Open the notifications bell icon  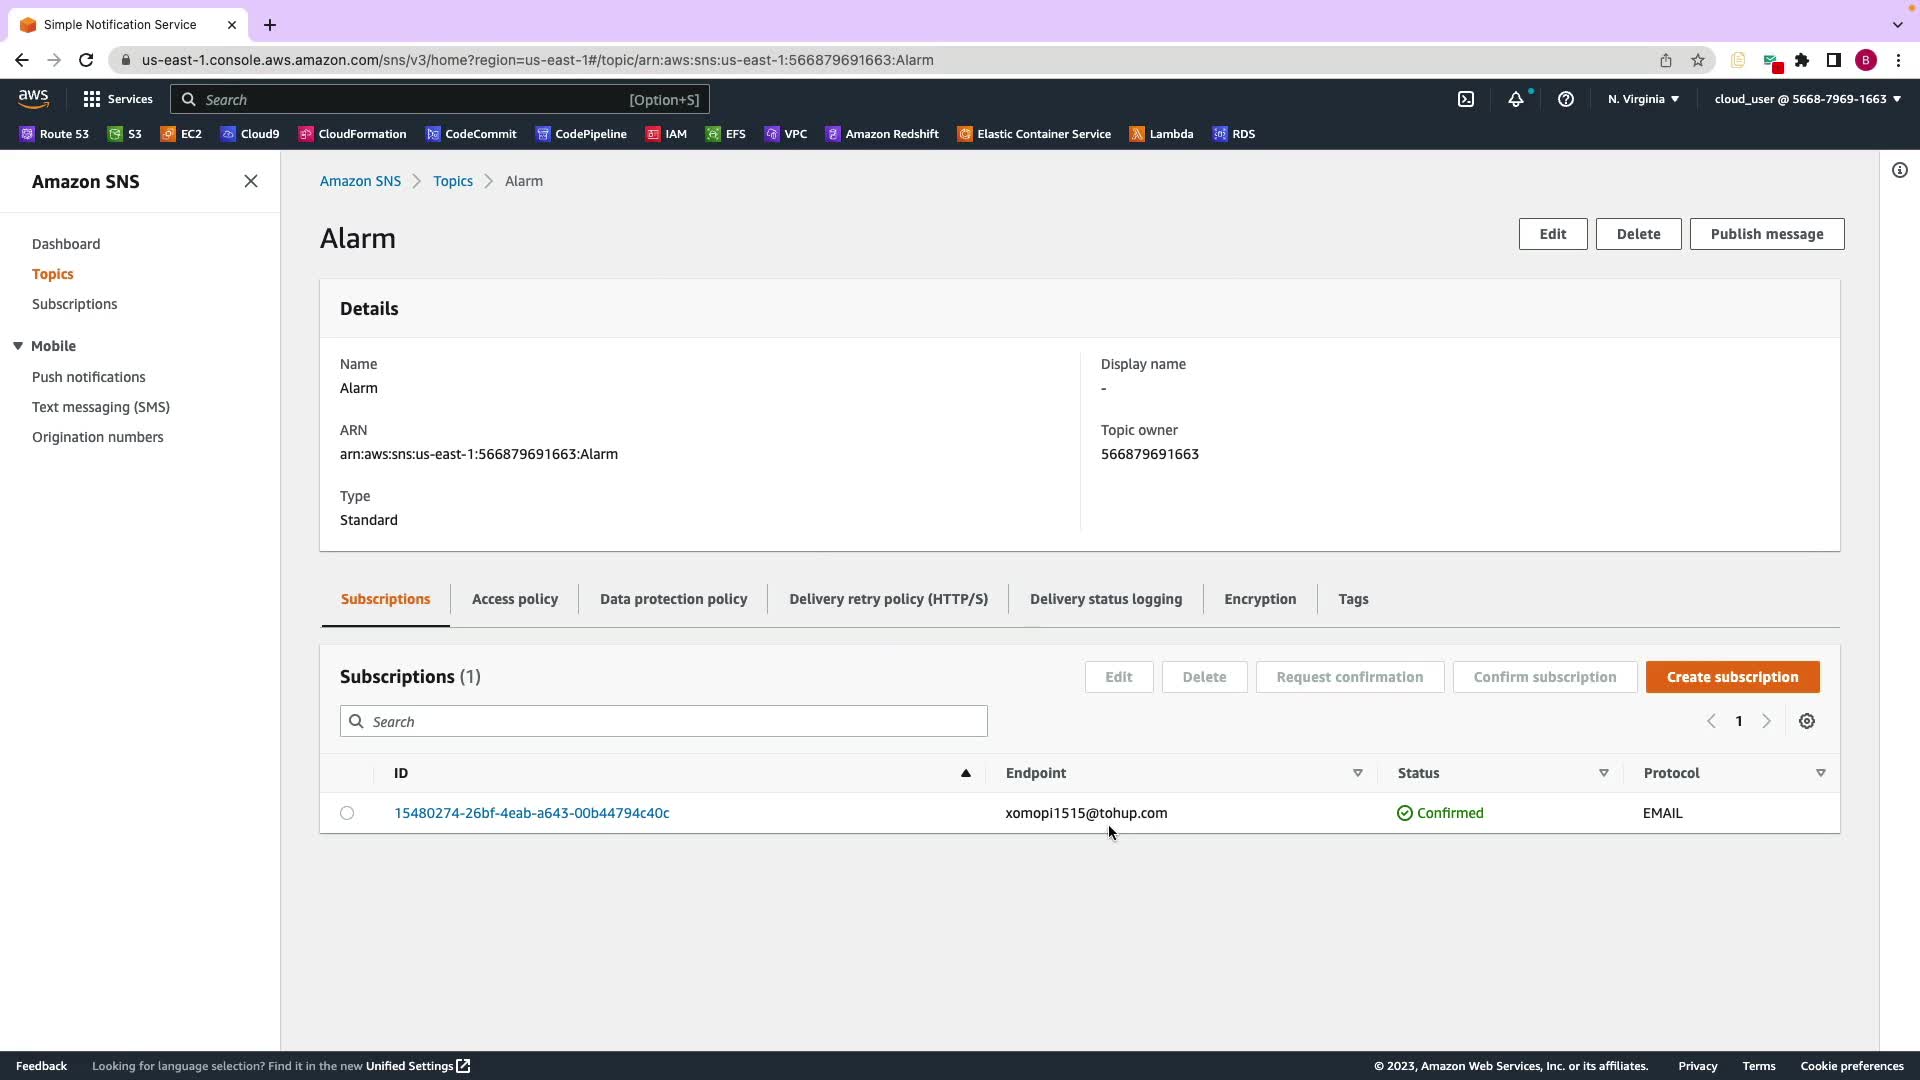(x=1516, y=99)
